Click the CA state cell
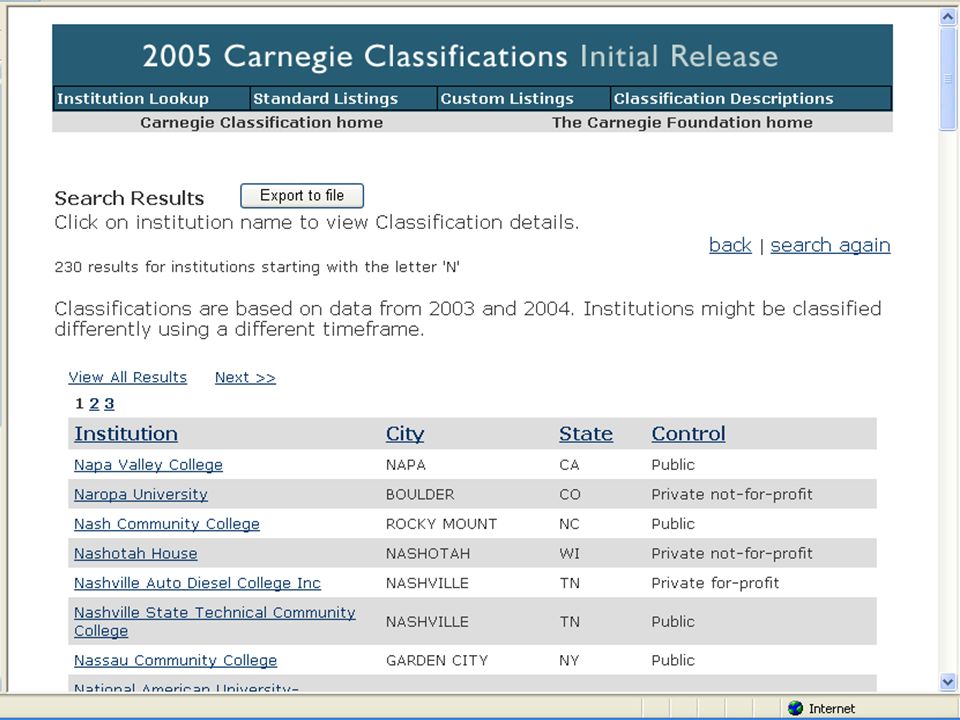The width and height of the screenshot is (960, 720). pyautogui.click(x=569, y=465)
